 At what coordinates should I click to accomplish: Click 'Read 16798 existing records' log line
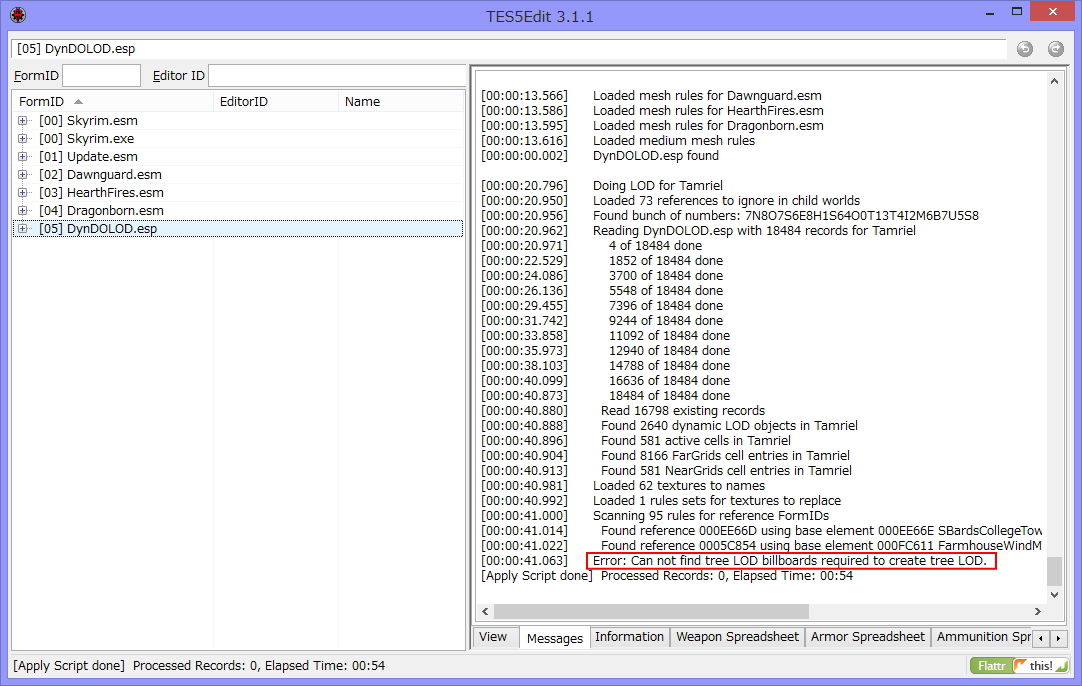683,411
